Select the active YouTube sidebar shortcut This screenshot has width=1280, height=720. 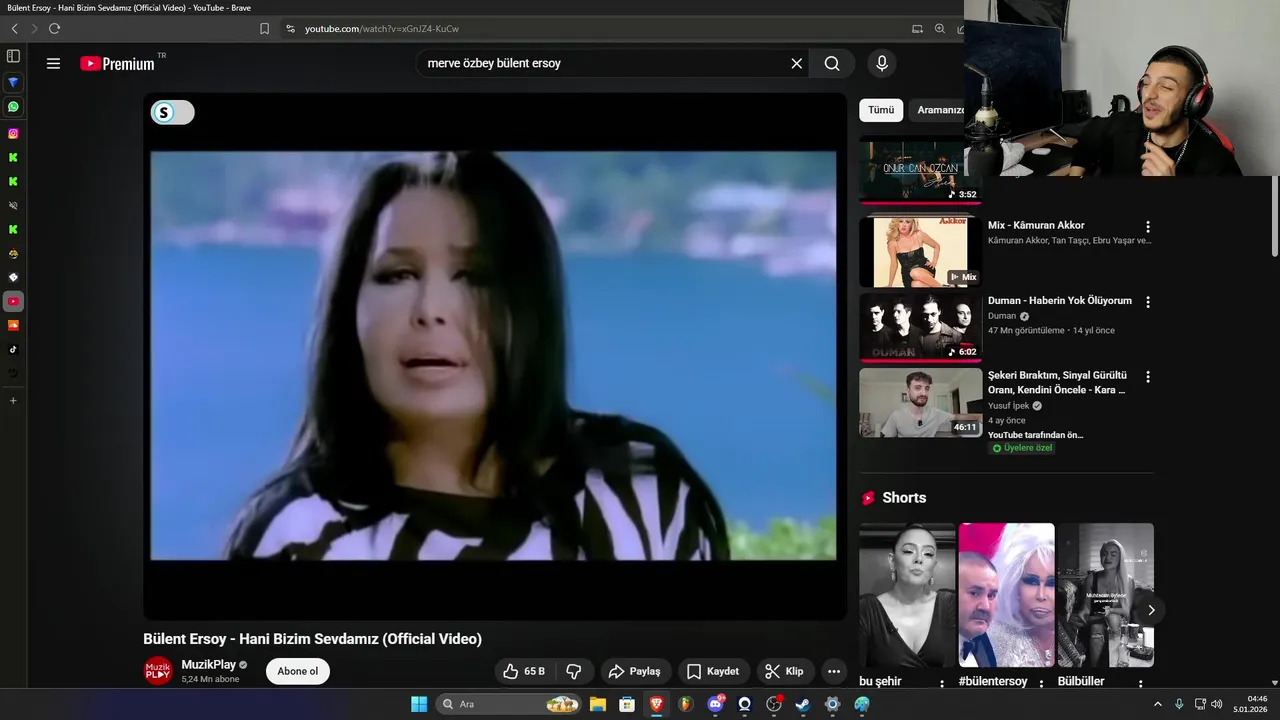pyautogui.click(x=13, y=301)
